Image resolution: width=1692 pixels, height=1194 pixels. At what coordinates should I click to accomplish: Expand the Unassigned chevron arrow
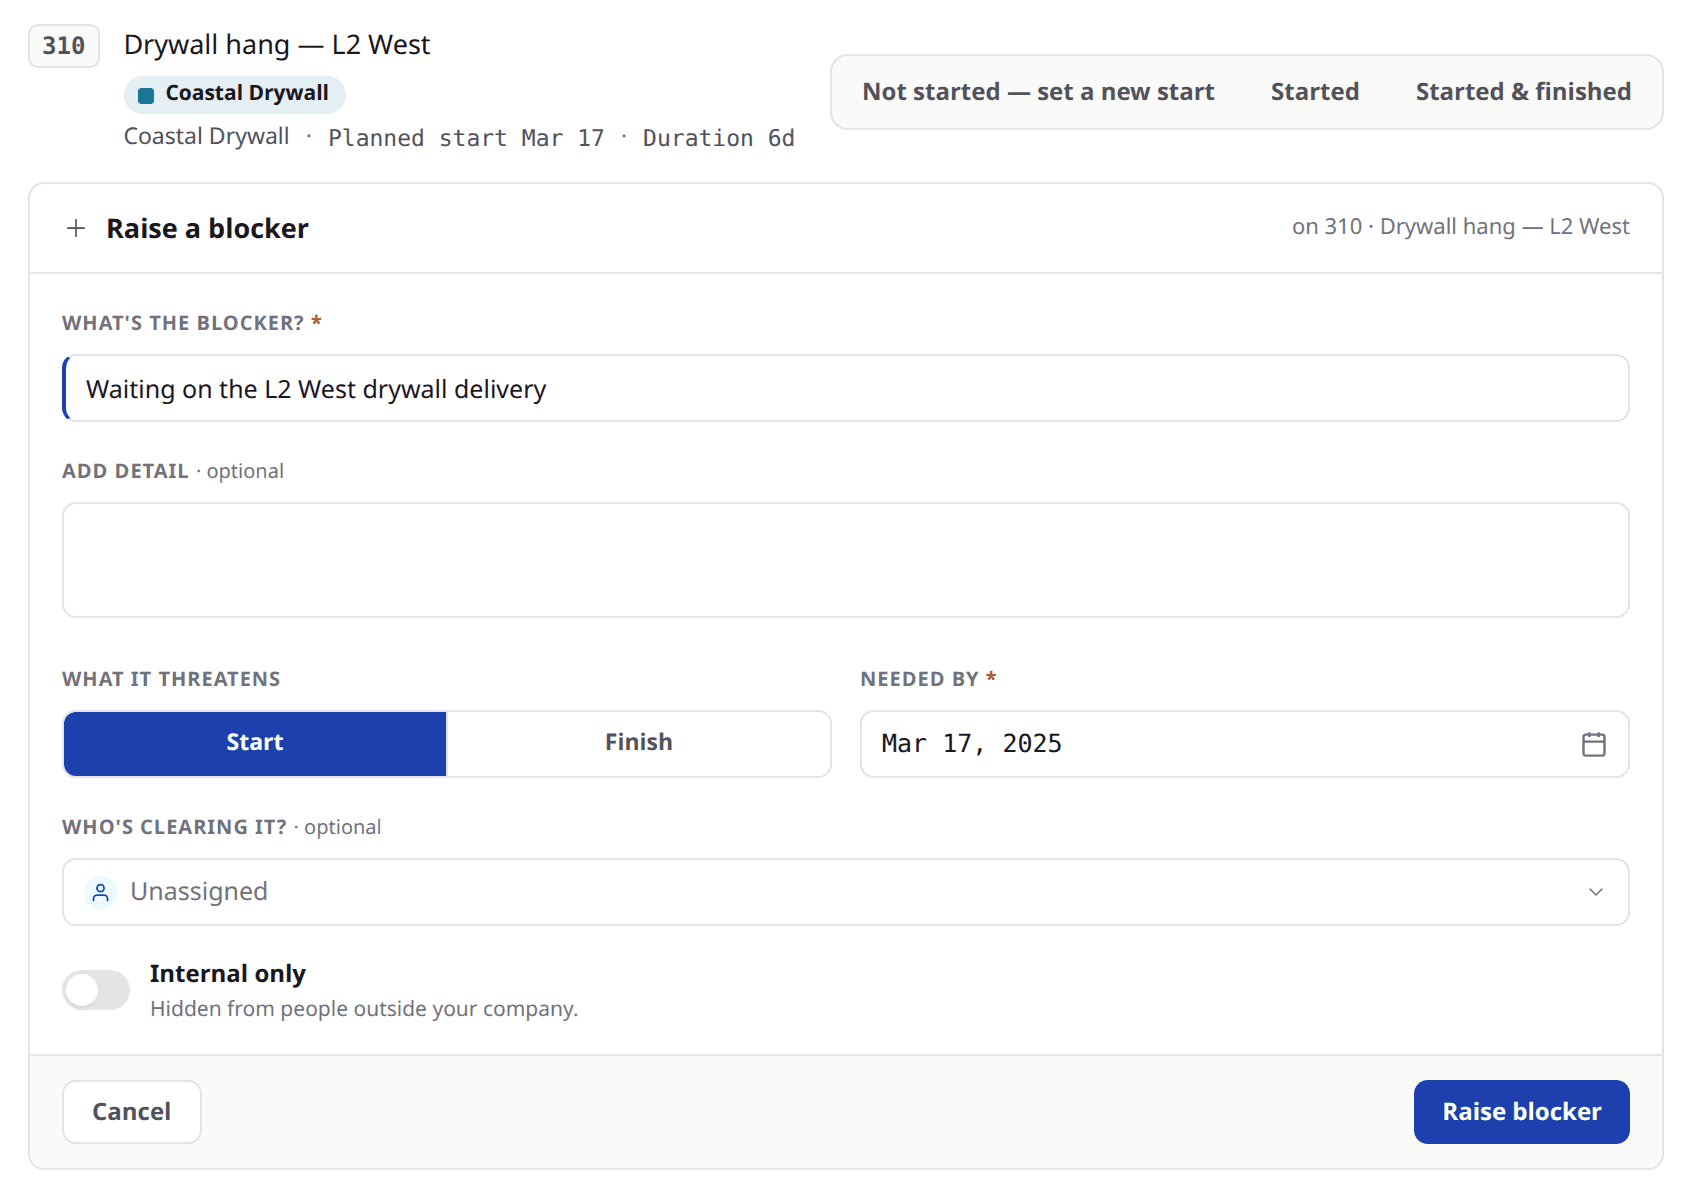(x=1596, y=892)
